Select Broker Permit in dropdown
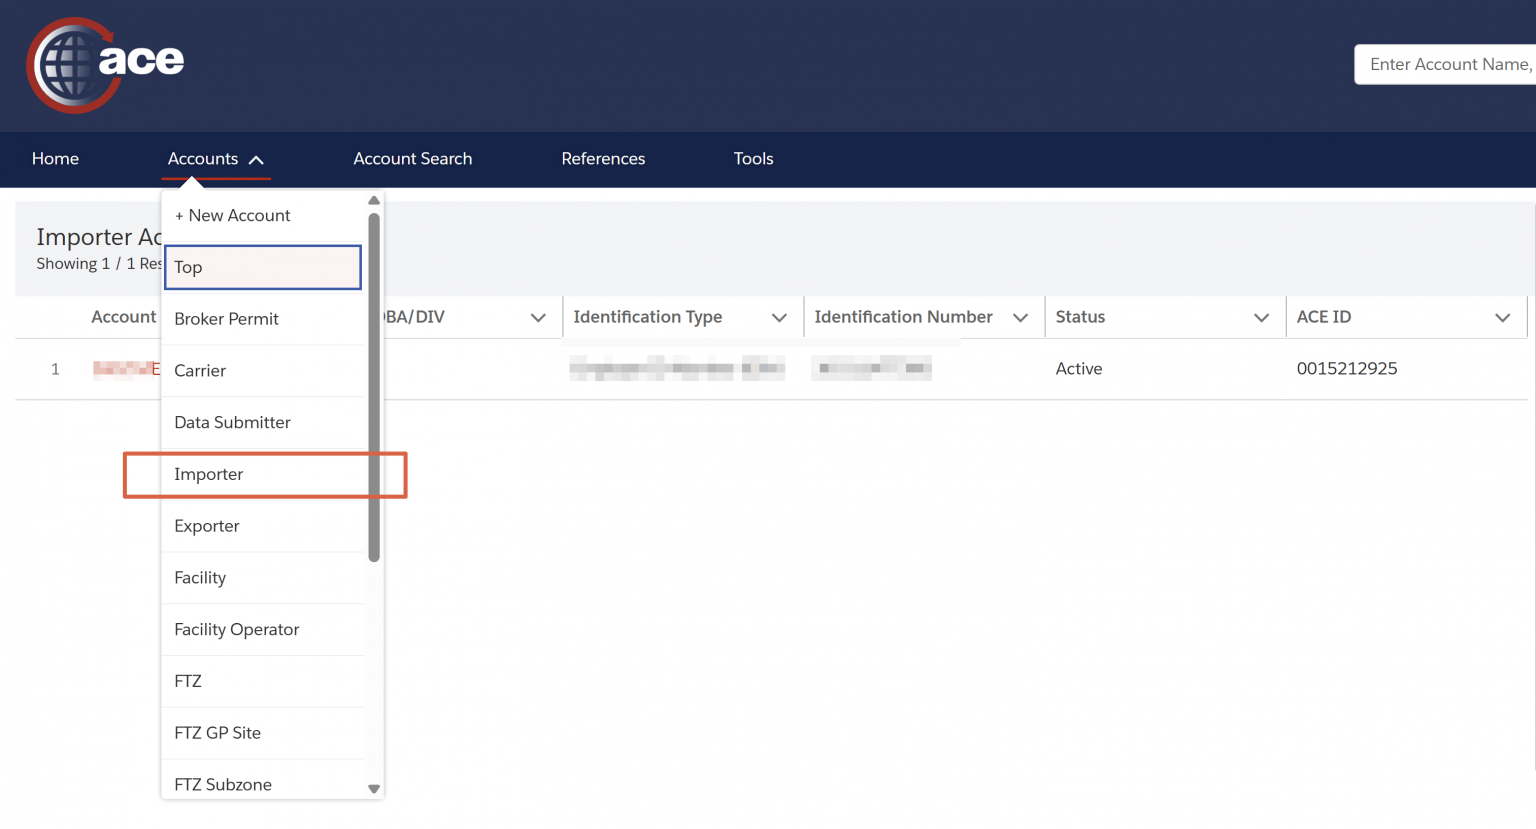Screen dimensions: 1536x829 [x=264, y=319]
